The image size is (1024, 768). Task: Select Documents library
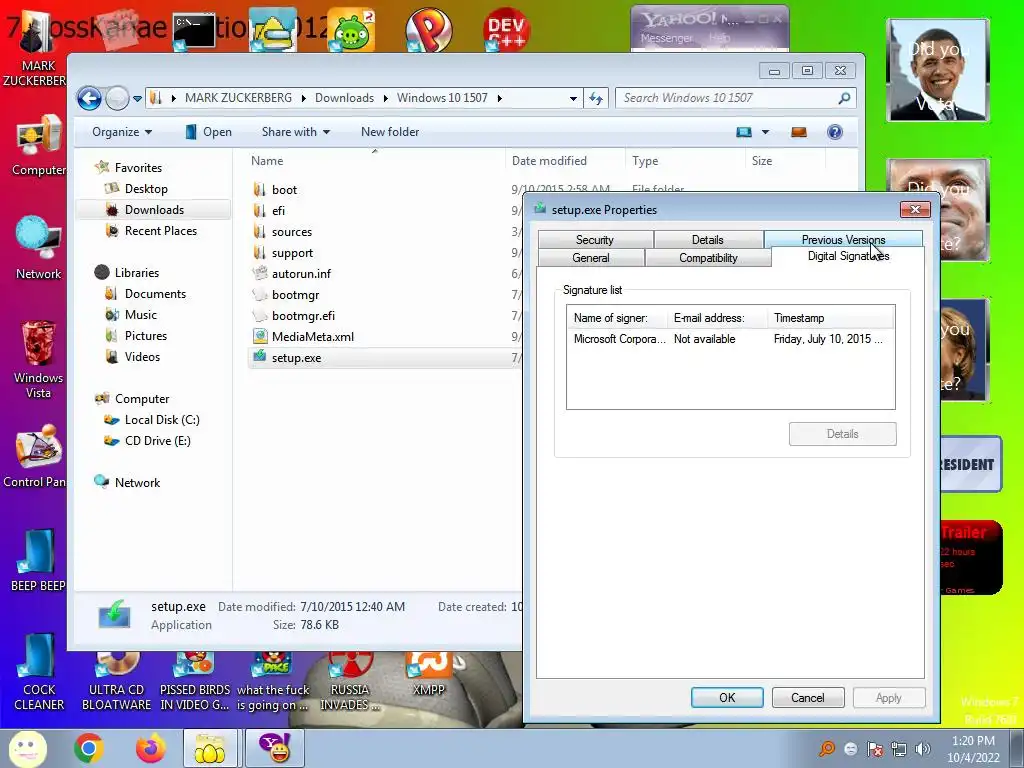pos(155,294)
